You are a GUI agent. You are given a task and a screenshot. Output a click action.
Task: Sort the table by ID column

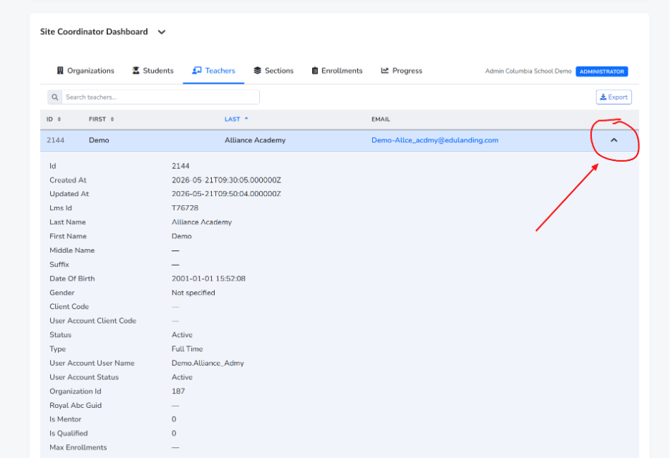53,119
